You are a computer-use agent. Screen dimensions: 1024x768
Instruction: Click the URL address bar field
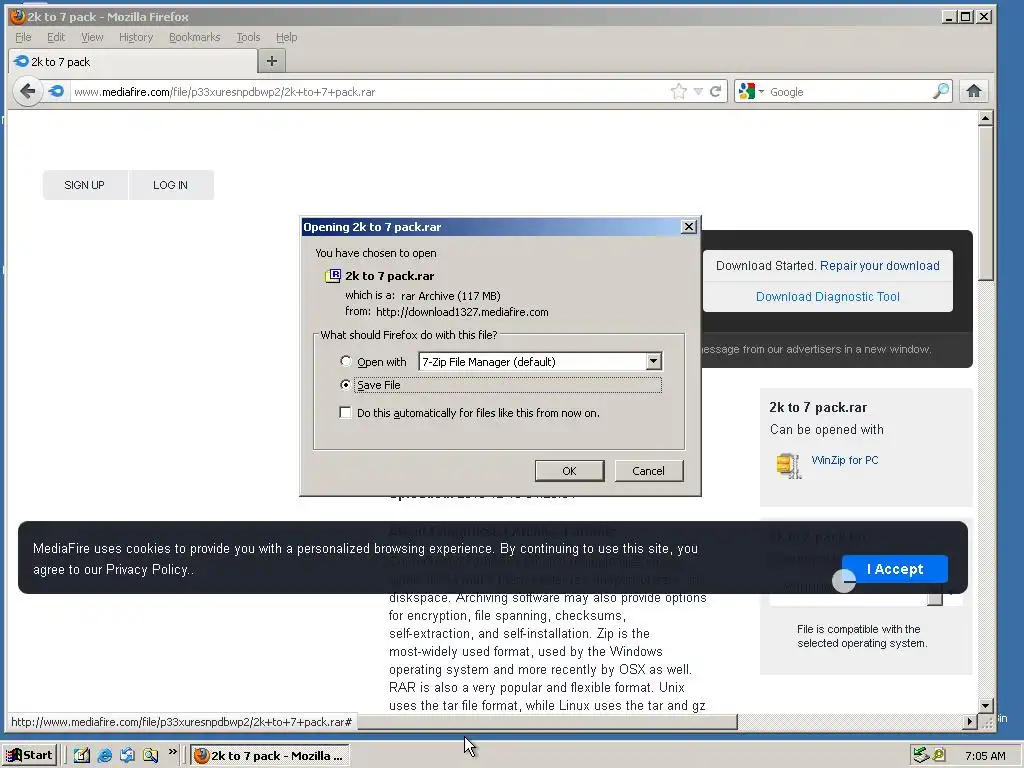[369, 91]
